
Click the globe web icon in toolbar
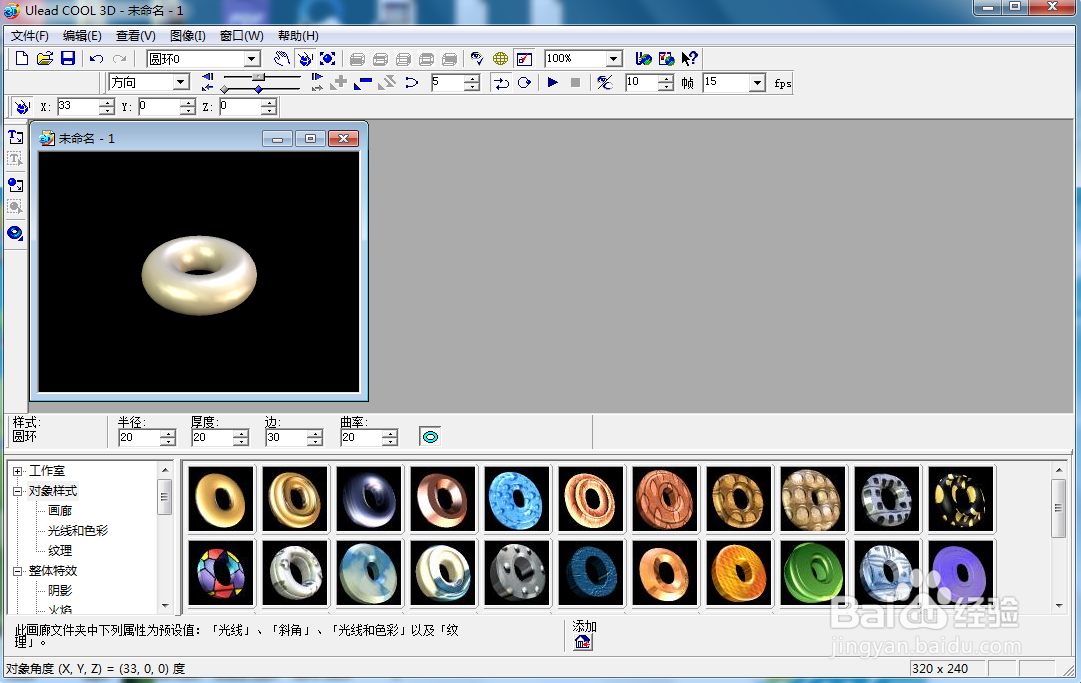tap(501, 59)
